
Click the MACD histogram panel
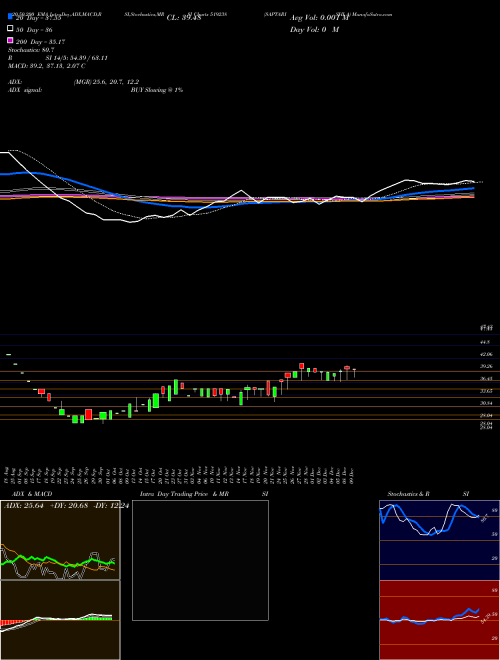coord(60,620)
